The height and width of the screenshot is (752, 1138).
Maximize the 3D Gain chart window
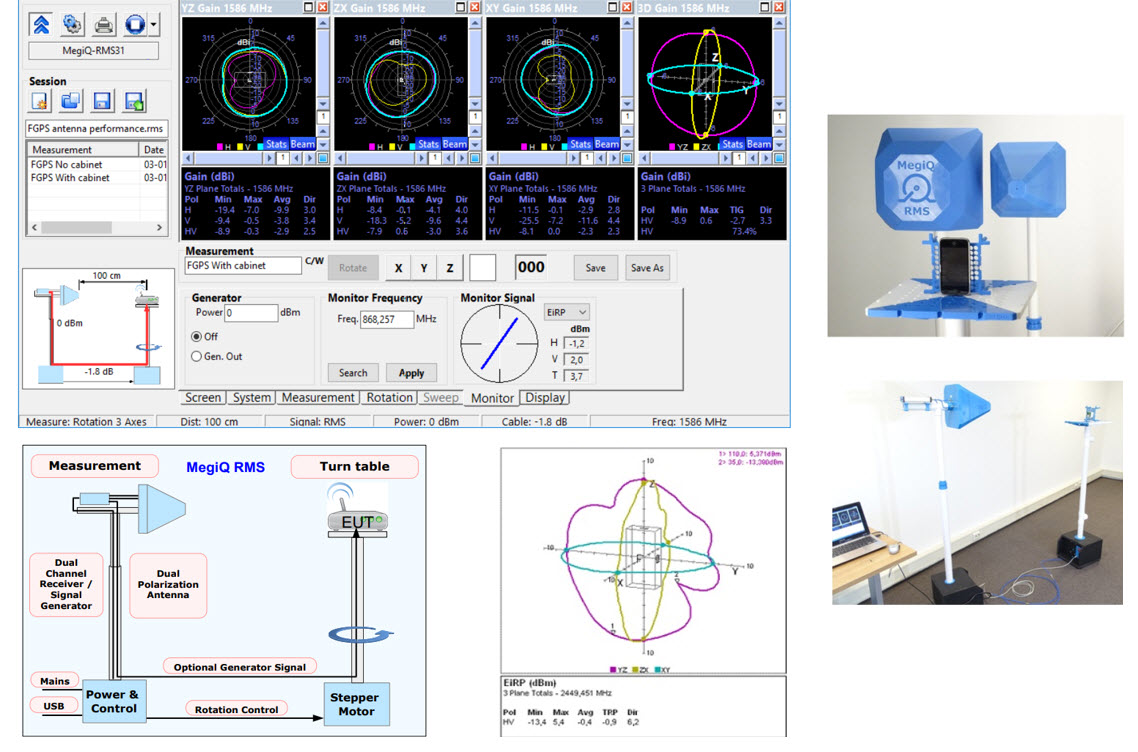point(765,7)
